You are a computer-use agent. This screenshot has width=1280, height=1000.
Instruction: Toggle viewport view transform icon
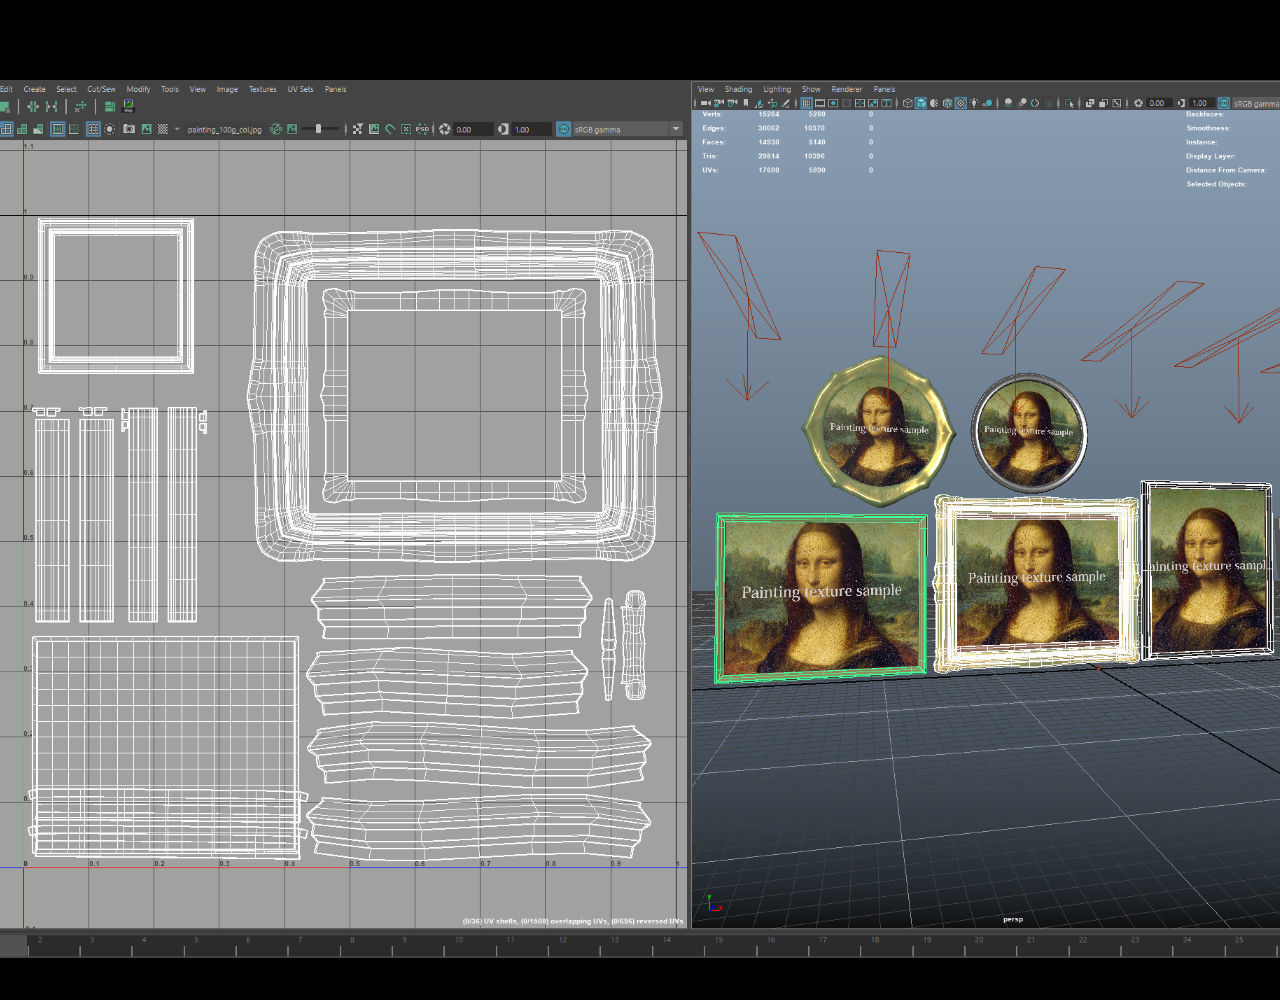coord(1224,103)
